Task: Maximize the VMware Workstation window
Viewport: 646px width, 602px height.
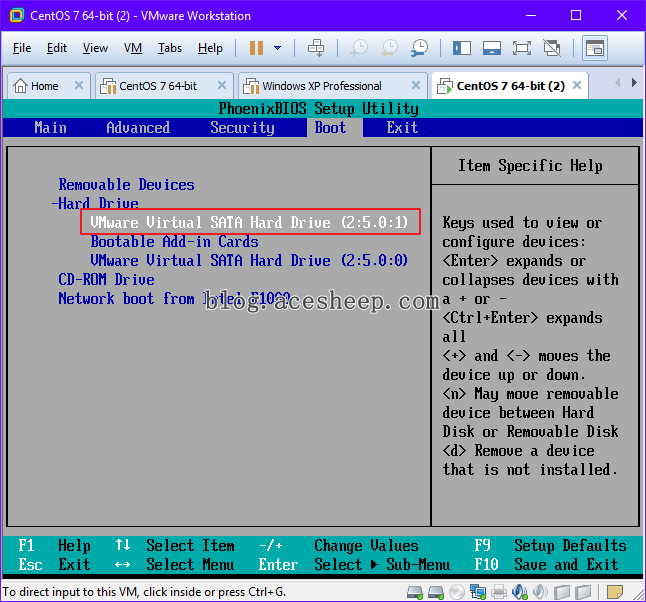Action: (576, 16)
